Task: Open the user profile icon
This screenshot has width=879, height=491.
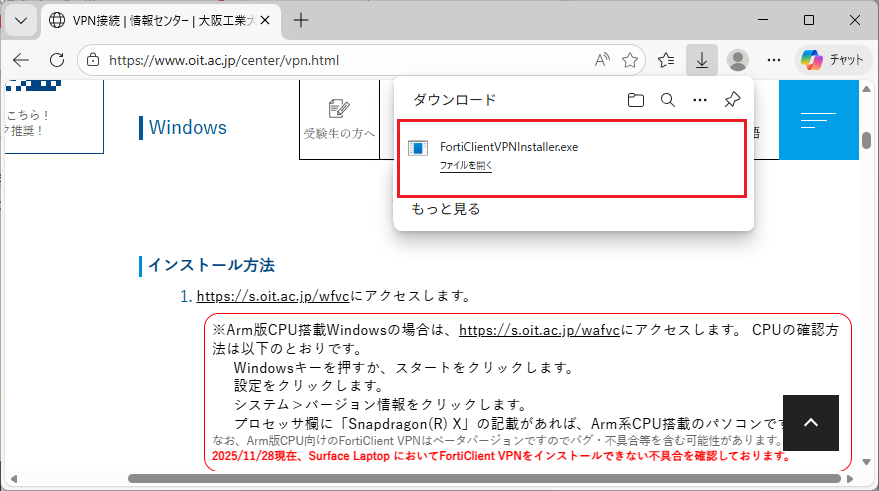Action: tap(738, 60)
